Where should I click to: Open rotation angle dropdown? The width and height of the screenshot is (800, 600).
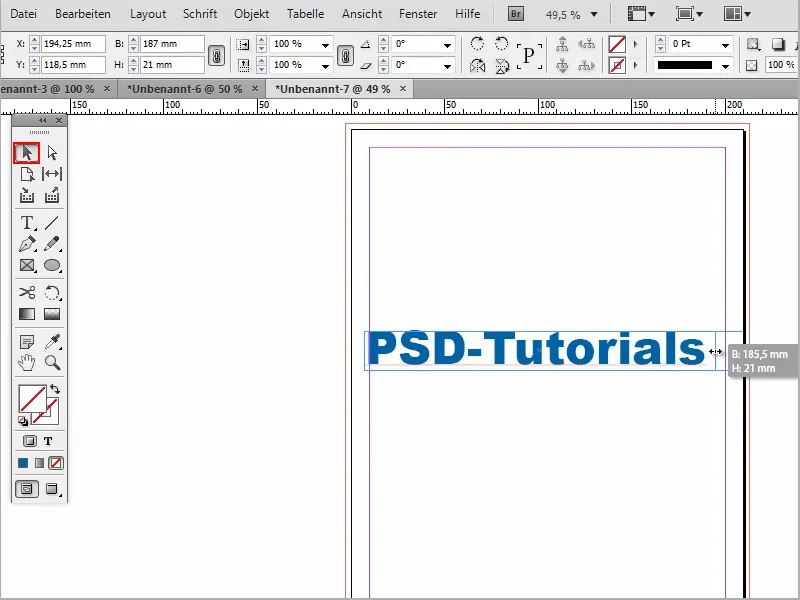click(x=447, y=45)
